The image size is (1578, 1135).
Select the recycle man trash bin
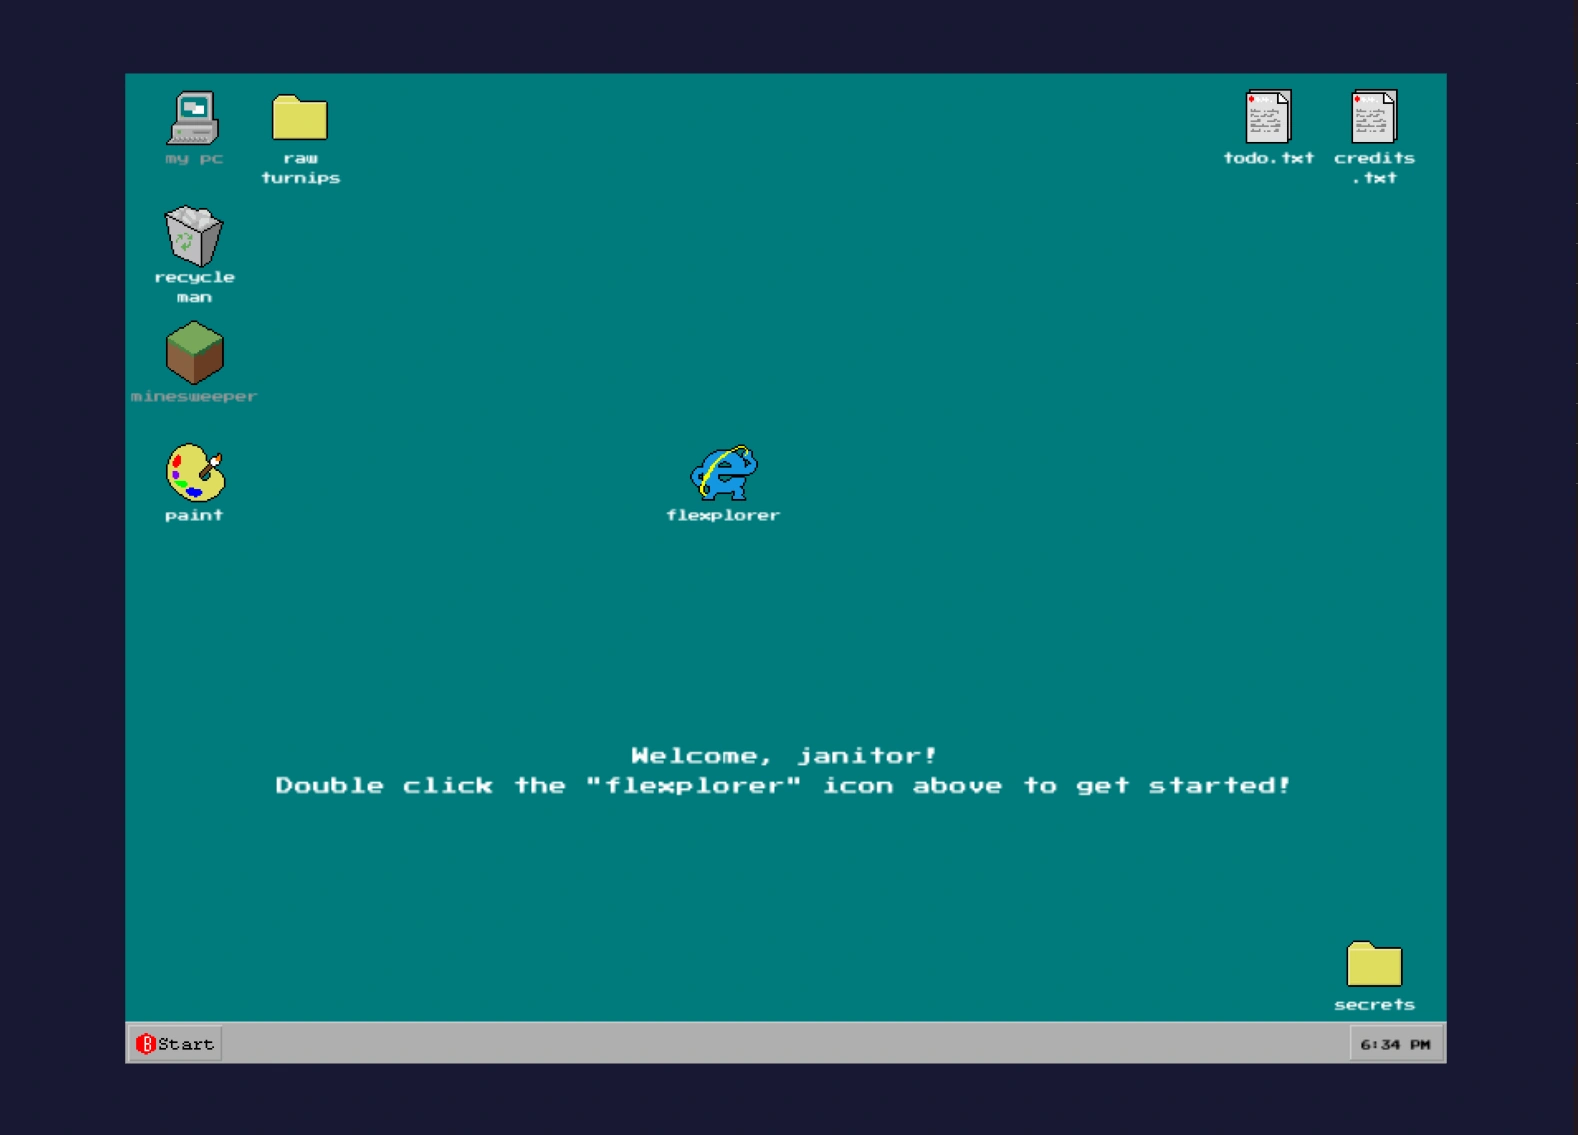pos(193,236)
